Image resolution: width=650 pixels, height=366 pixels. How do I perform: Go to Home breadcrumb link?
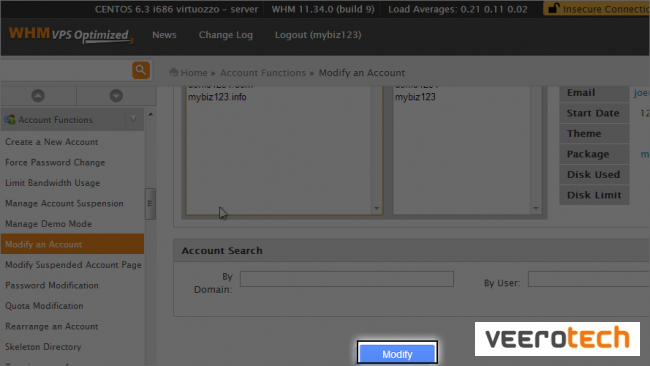coord(194,73)
